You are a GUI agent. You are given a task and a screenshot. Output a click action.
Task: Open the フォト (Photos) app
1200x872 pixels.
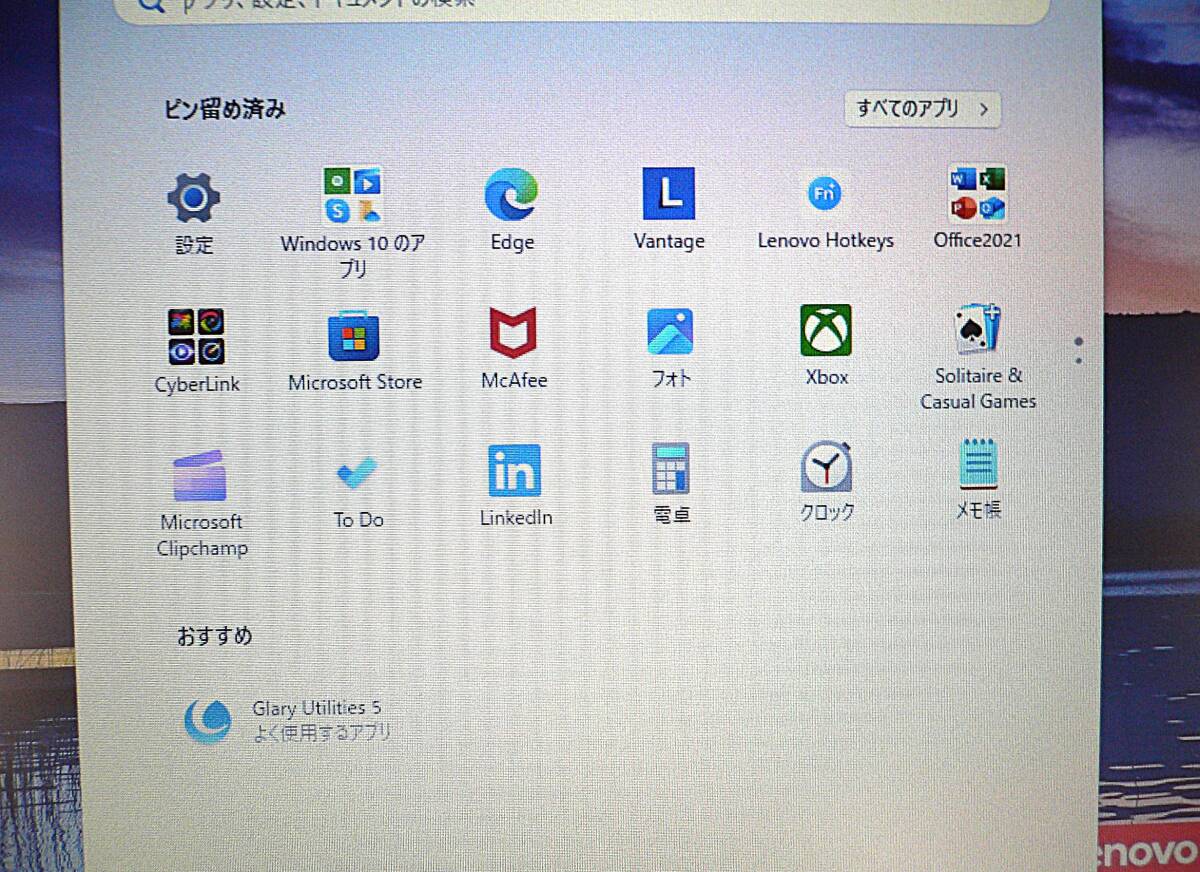pos(671,347)
